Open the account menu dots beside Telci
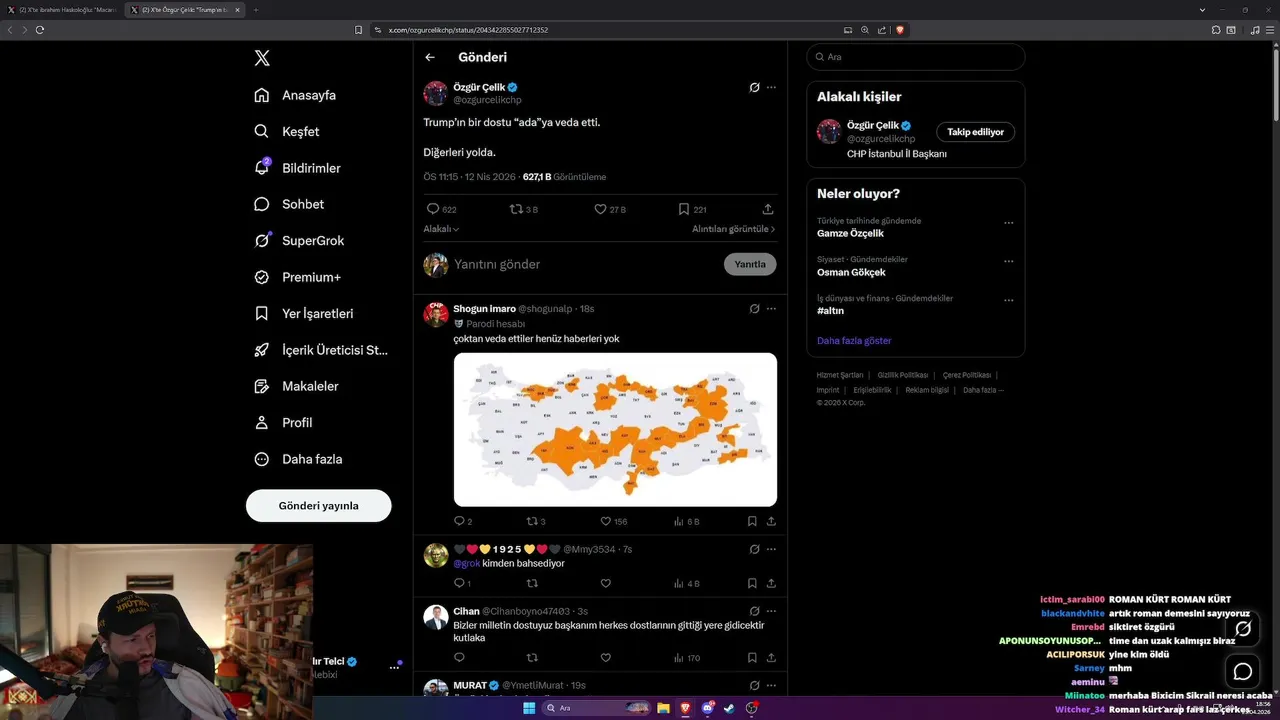Image resolution: width=1280 pixels, height=720 pixels. pos(394,667)
